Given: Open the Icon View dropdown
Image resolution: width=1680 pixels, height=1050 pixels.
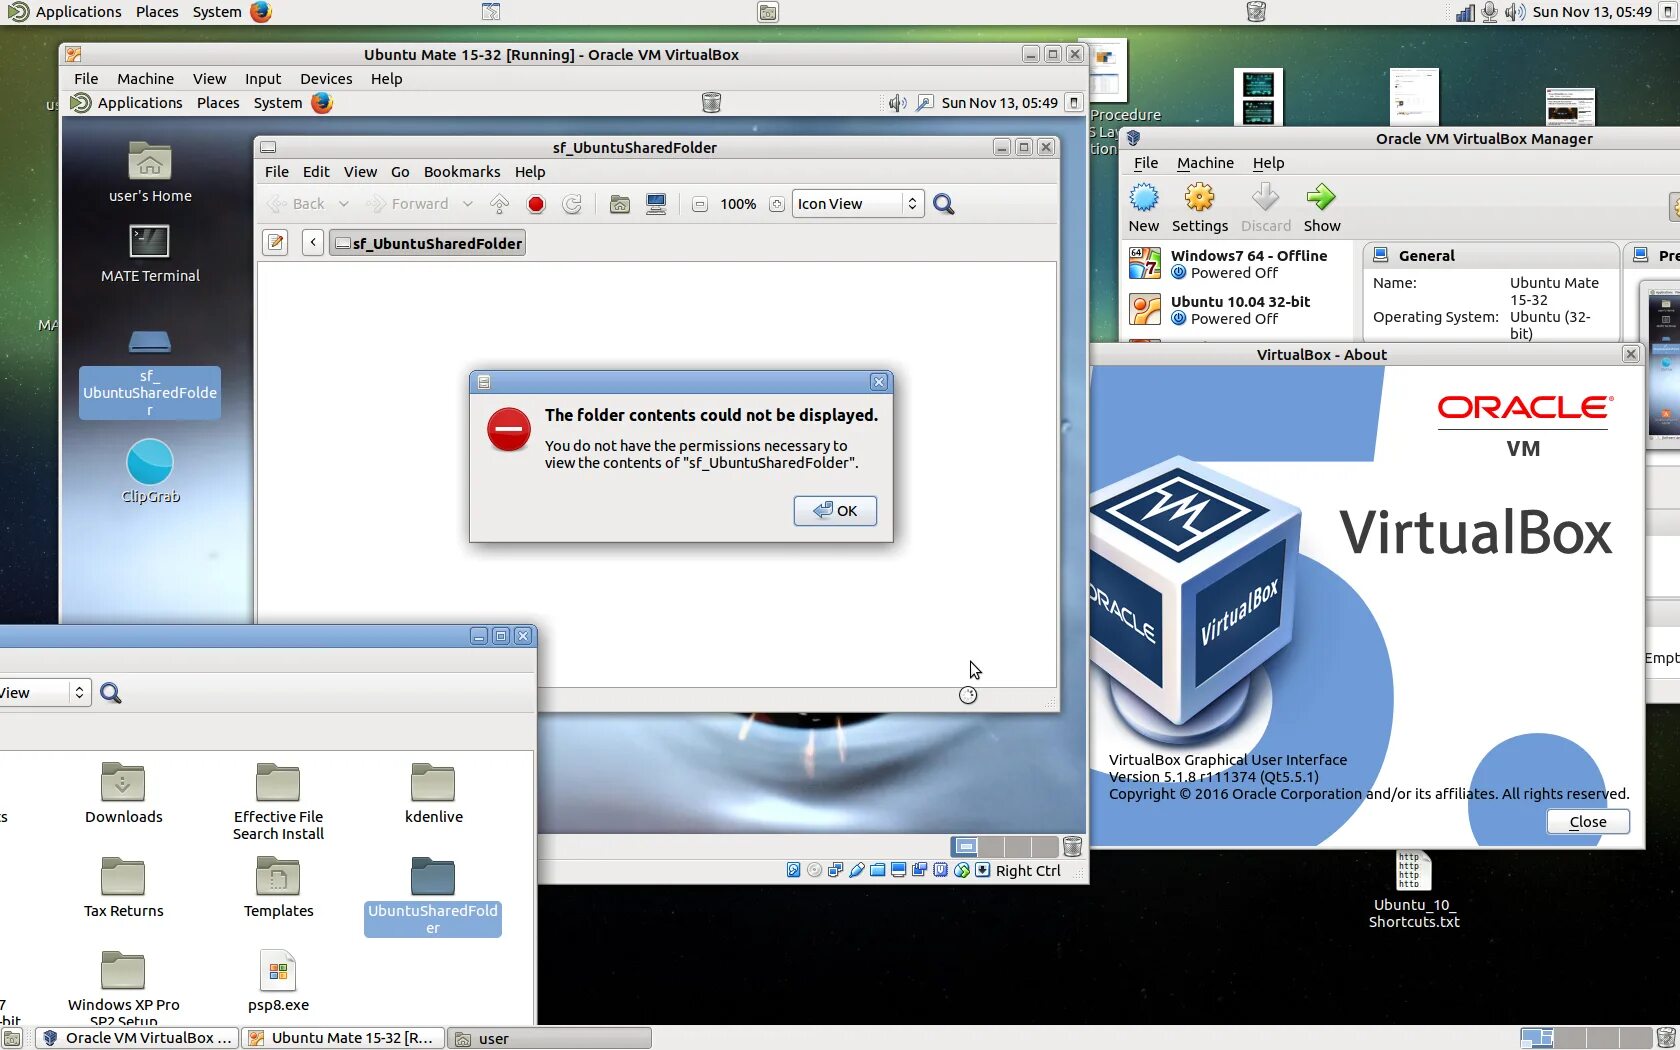Looking at the screenshot, I should click(x=858, y=203).
